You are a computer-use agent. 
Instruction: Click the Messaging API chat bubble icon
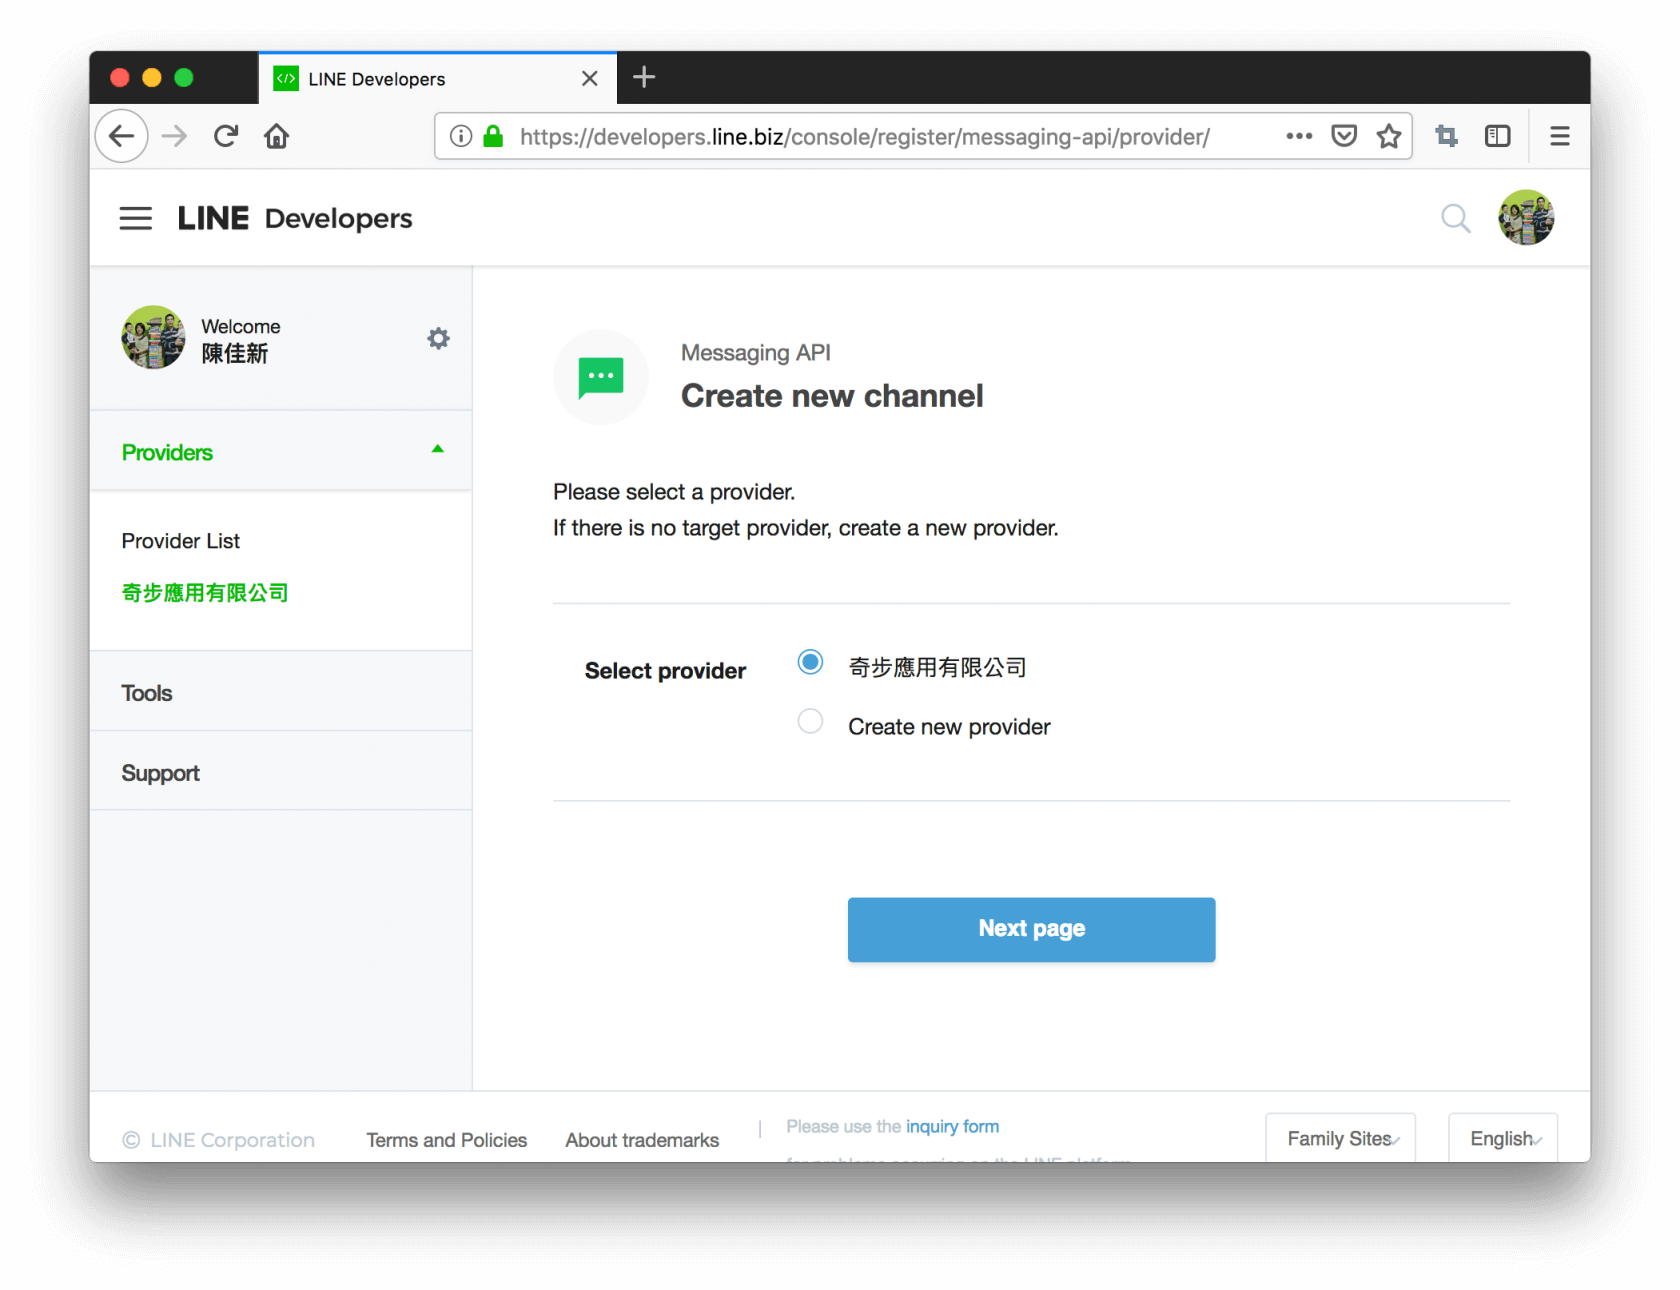point(600,377)
